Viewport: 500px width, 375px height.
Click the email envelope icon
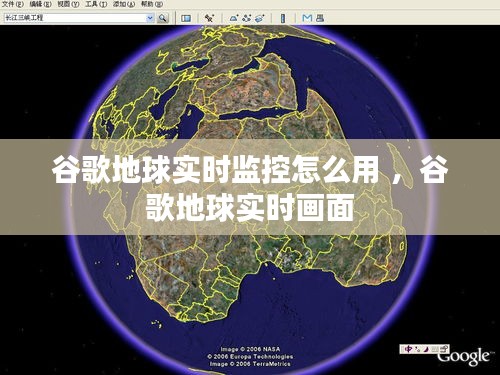[307, 18]
